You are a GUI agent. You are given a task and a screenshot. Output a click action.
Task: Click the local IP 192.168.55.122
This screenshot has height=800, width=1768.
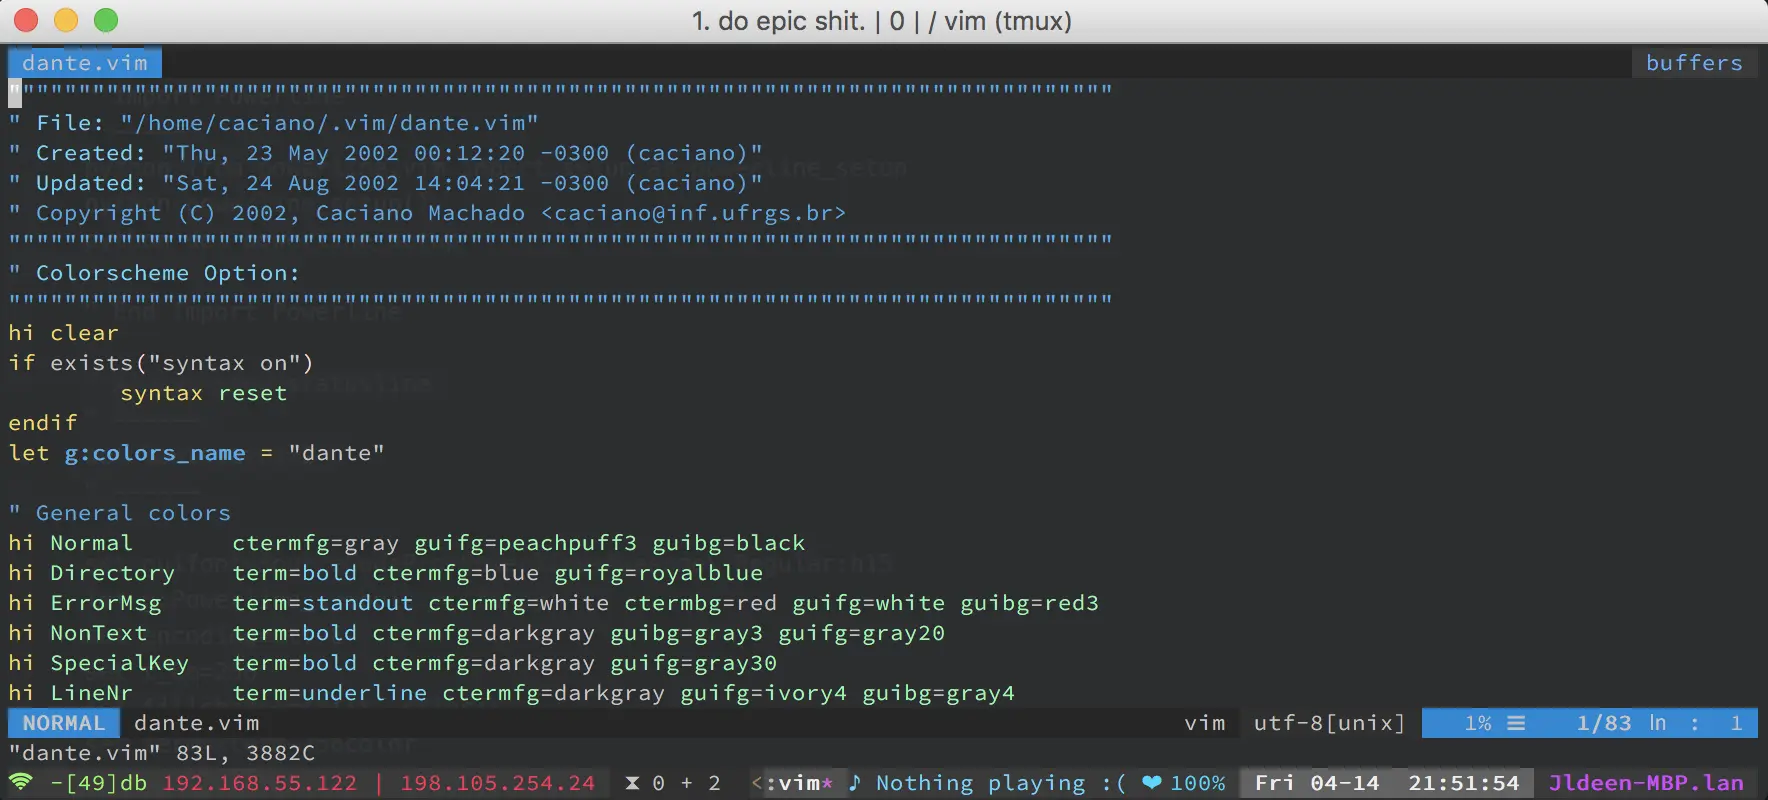[x=260, y=783]
